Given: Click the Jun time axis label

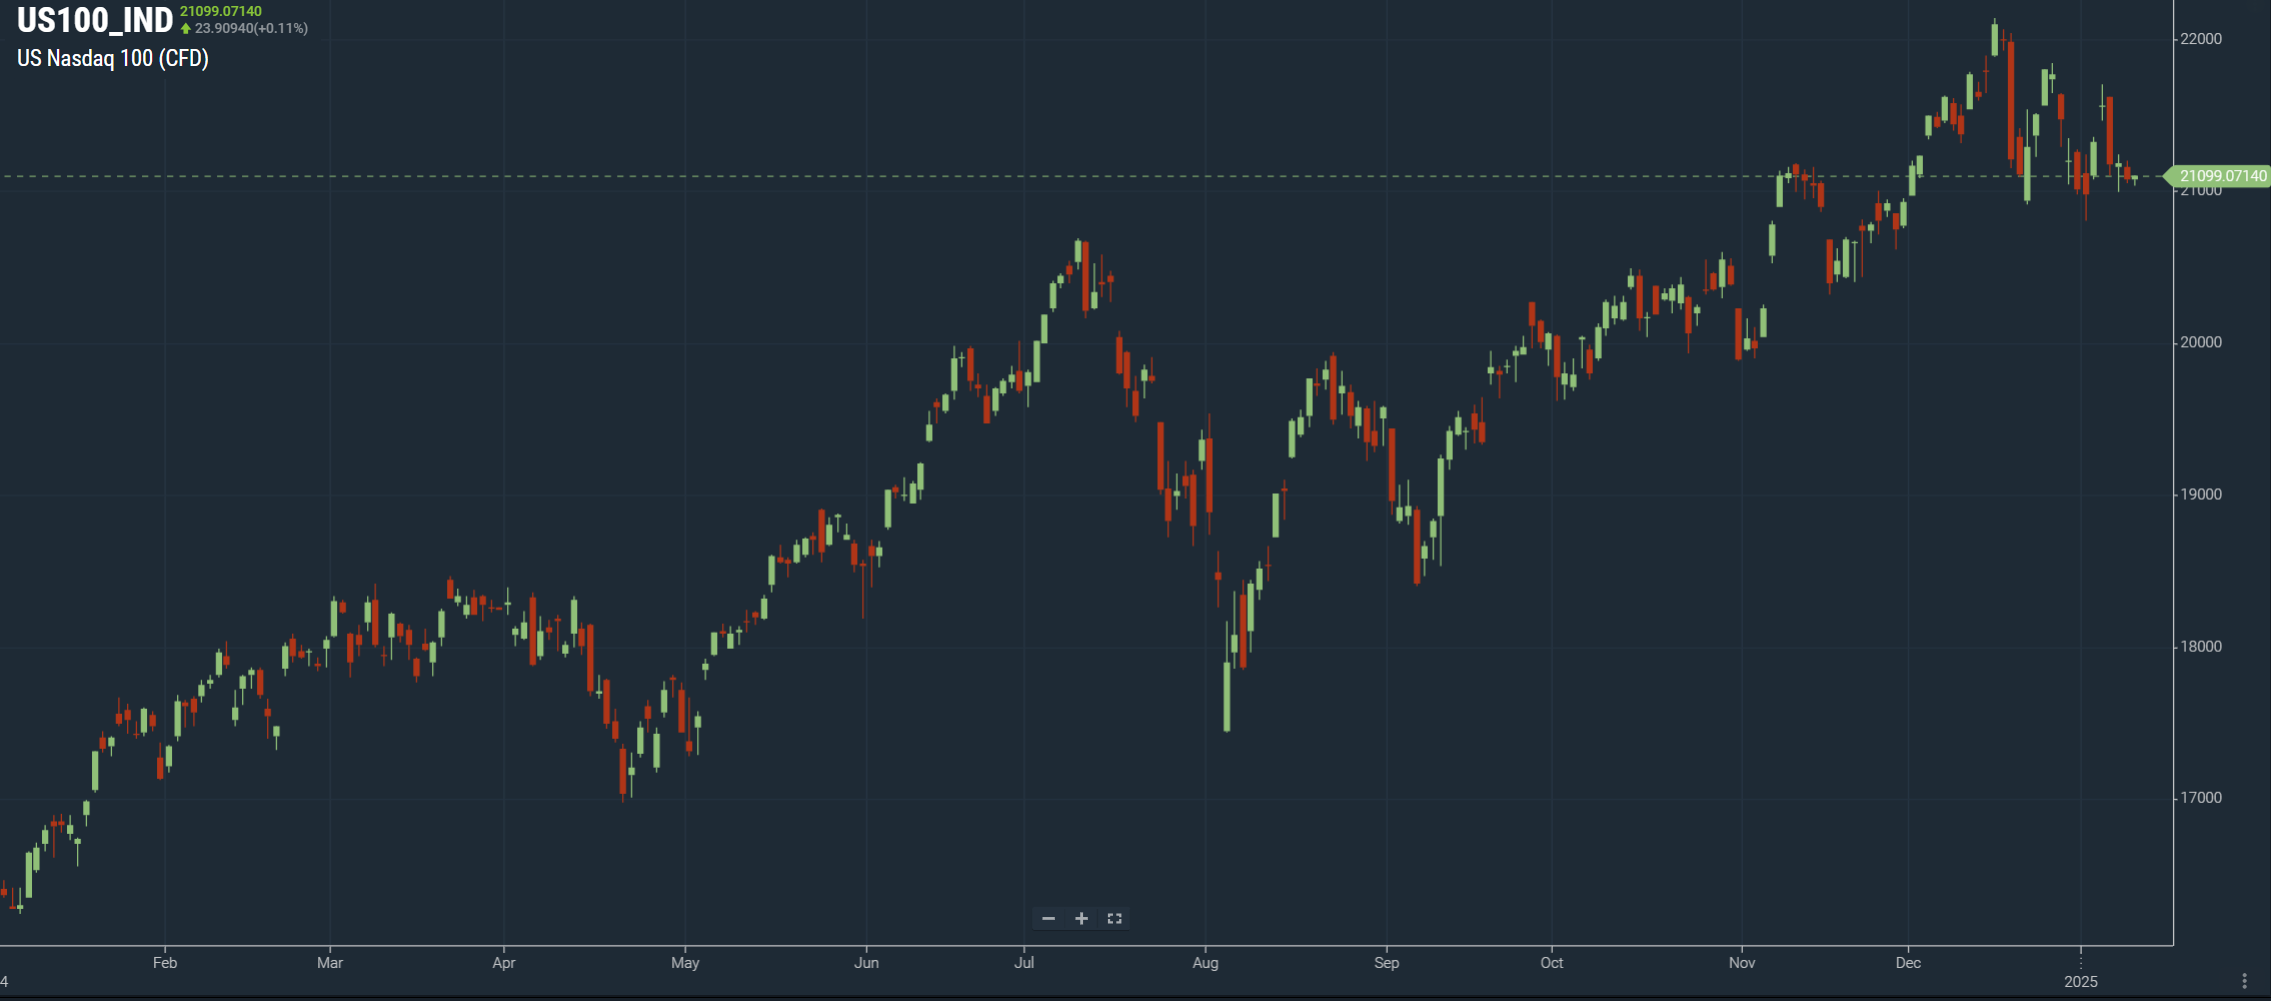Looking at the screenshot, I should pyautogui.click(x=866, y=963).
